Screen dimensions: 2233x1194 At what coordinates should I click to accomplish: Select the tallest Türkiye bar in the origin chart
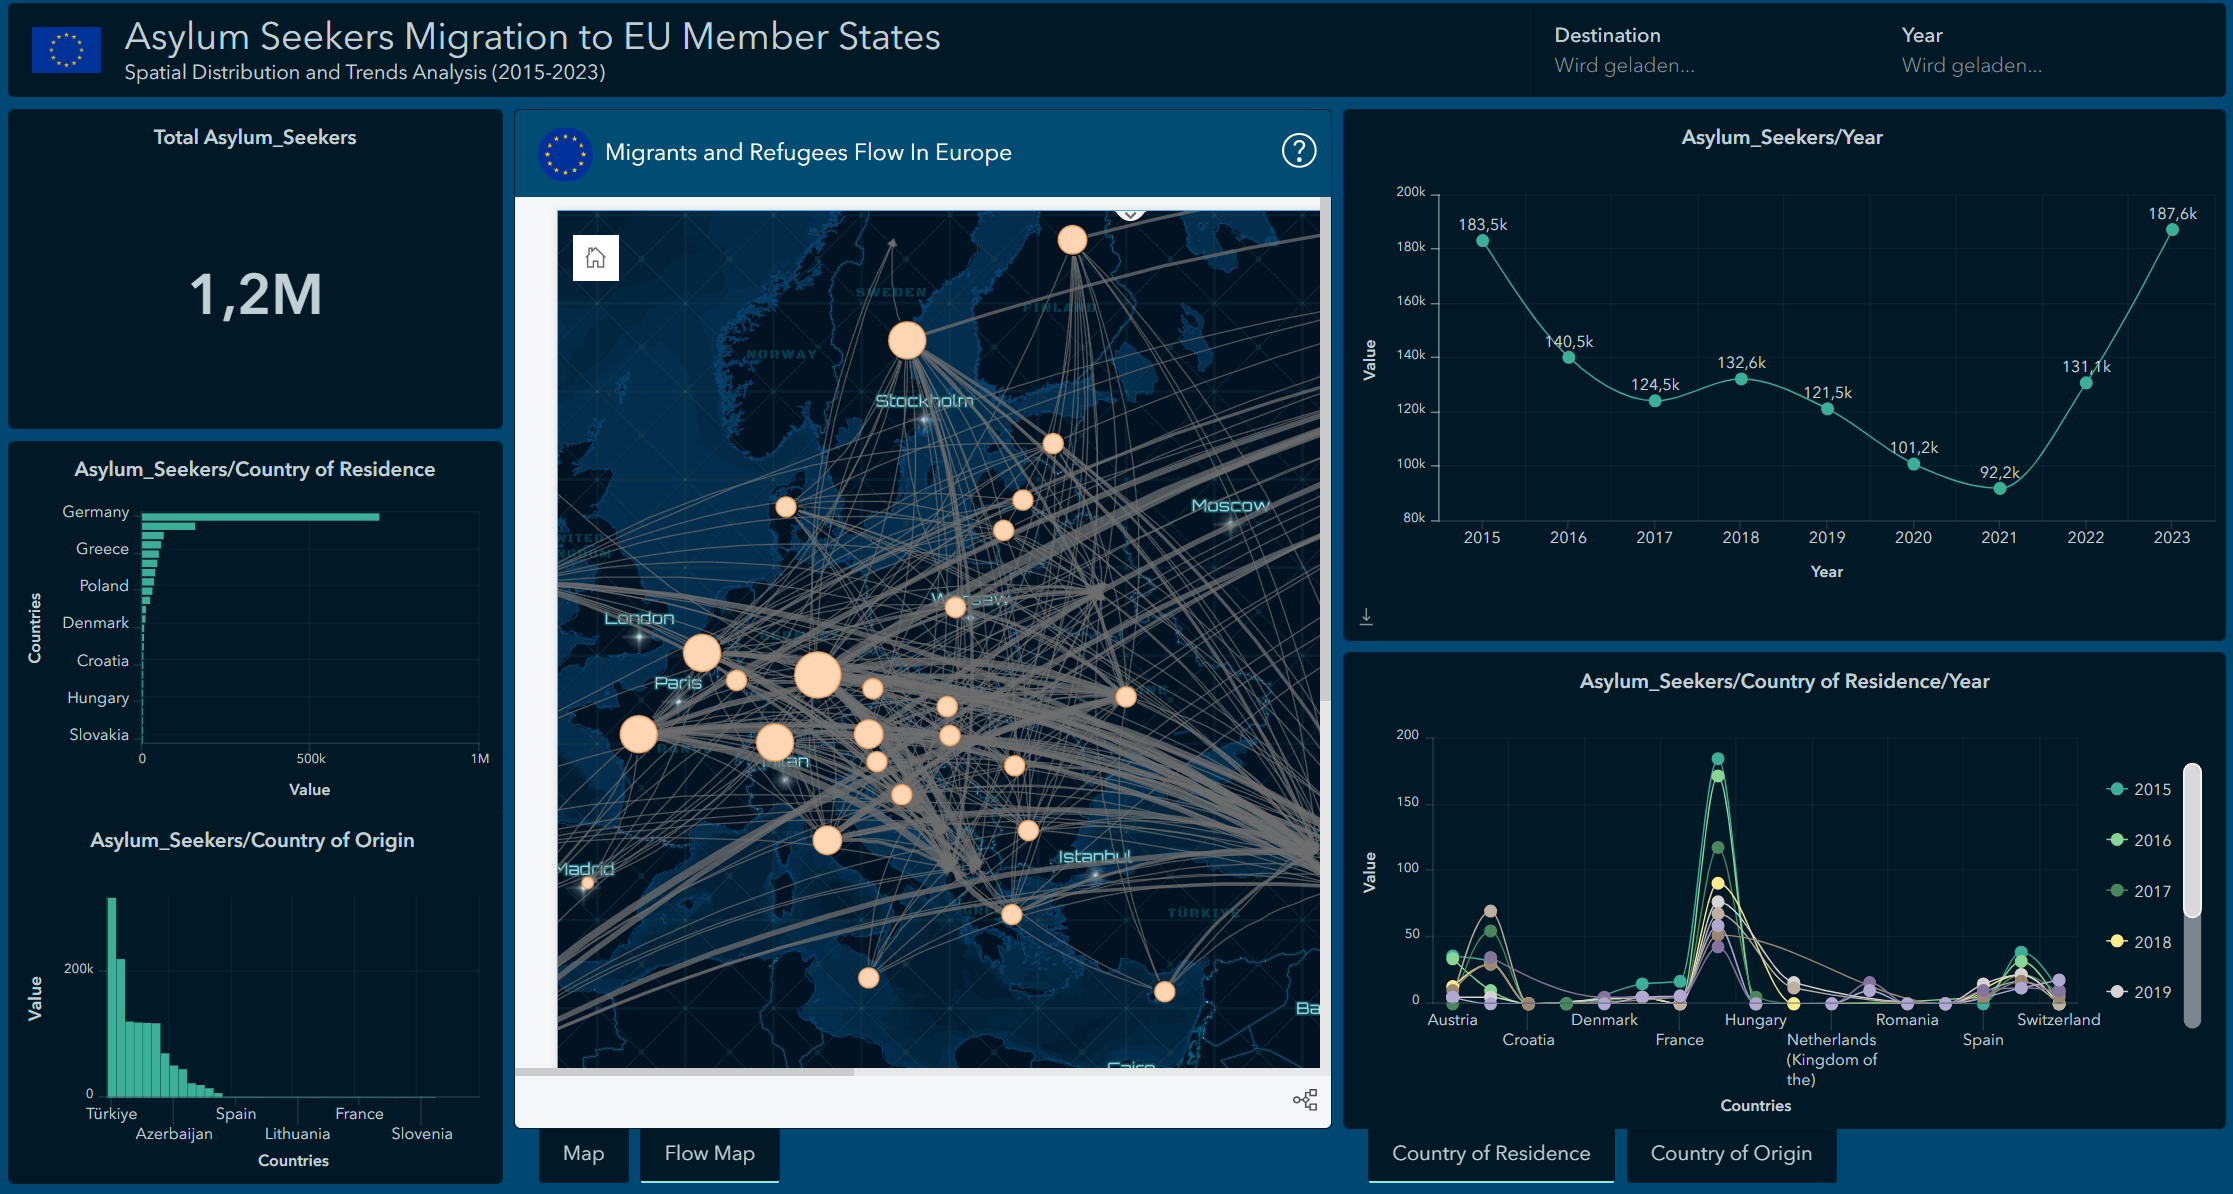tap(112, 997)
